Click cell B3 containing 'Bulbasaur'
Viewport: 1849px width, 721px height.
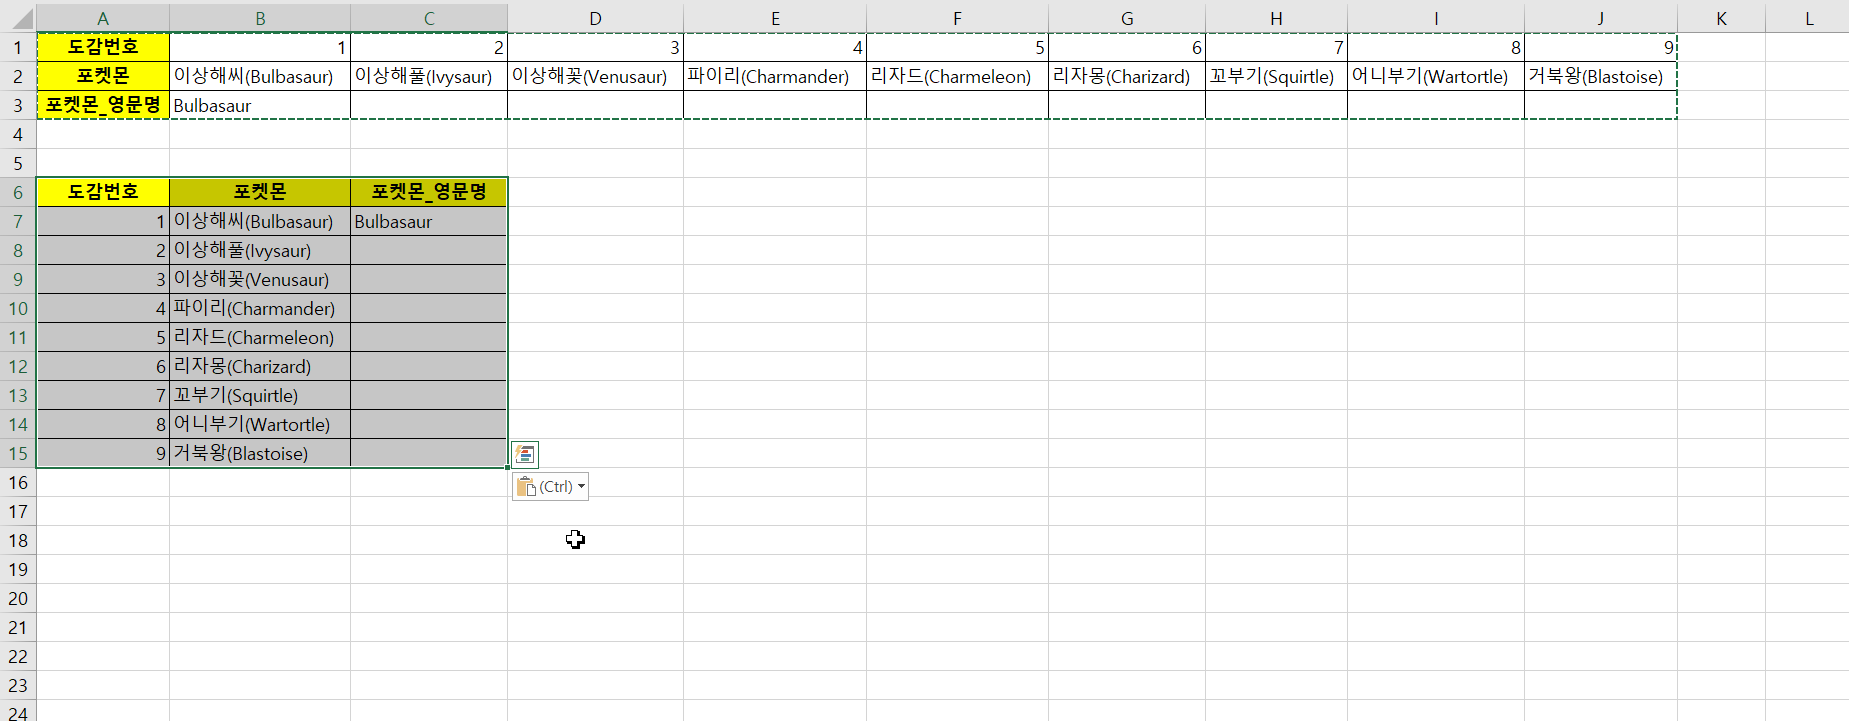pyautogui.click(x=260, y=105)
